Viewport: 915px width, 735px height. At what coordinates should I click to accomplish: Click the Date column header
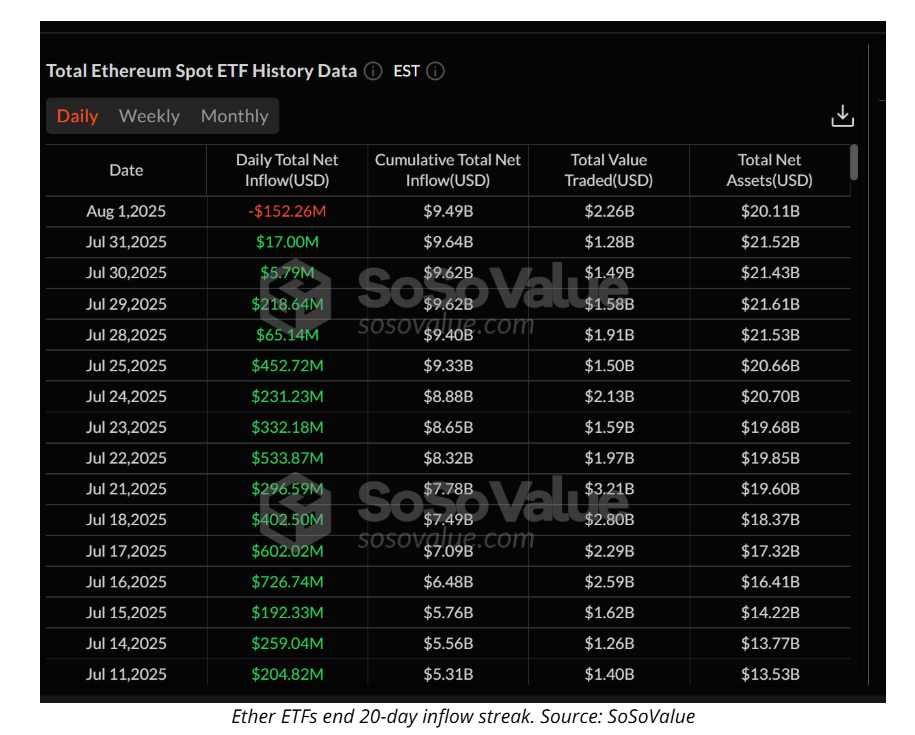[126, 170]
